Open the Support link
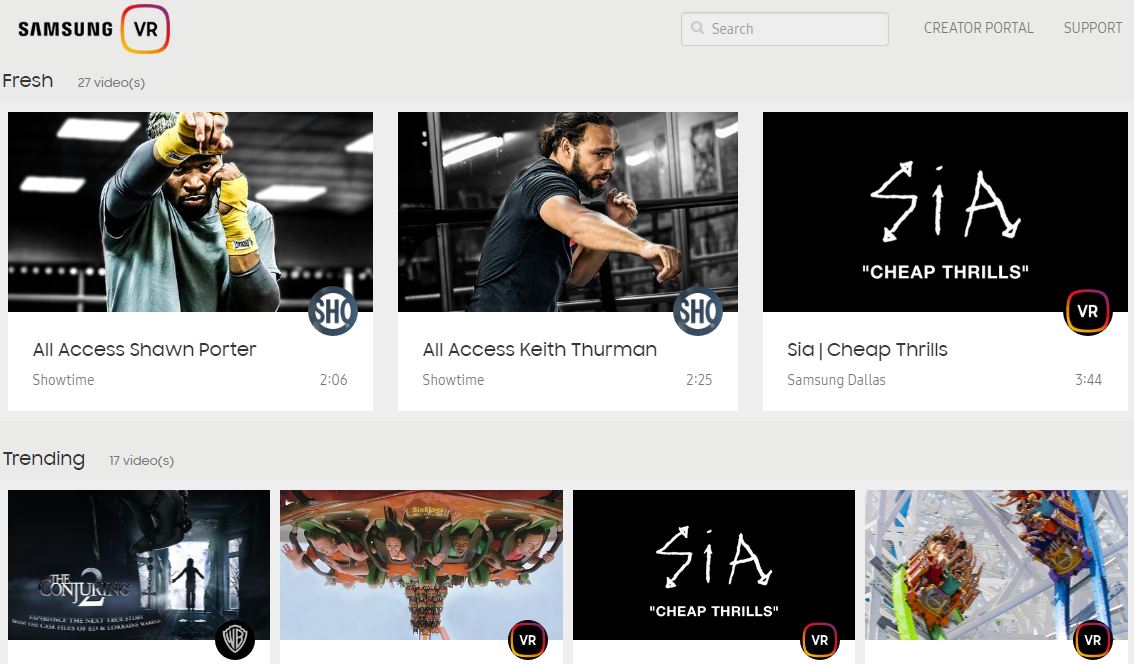Screen dimensions: 1134x664 point(1093,28)
